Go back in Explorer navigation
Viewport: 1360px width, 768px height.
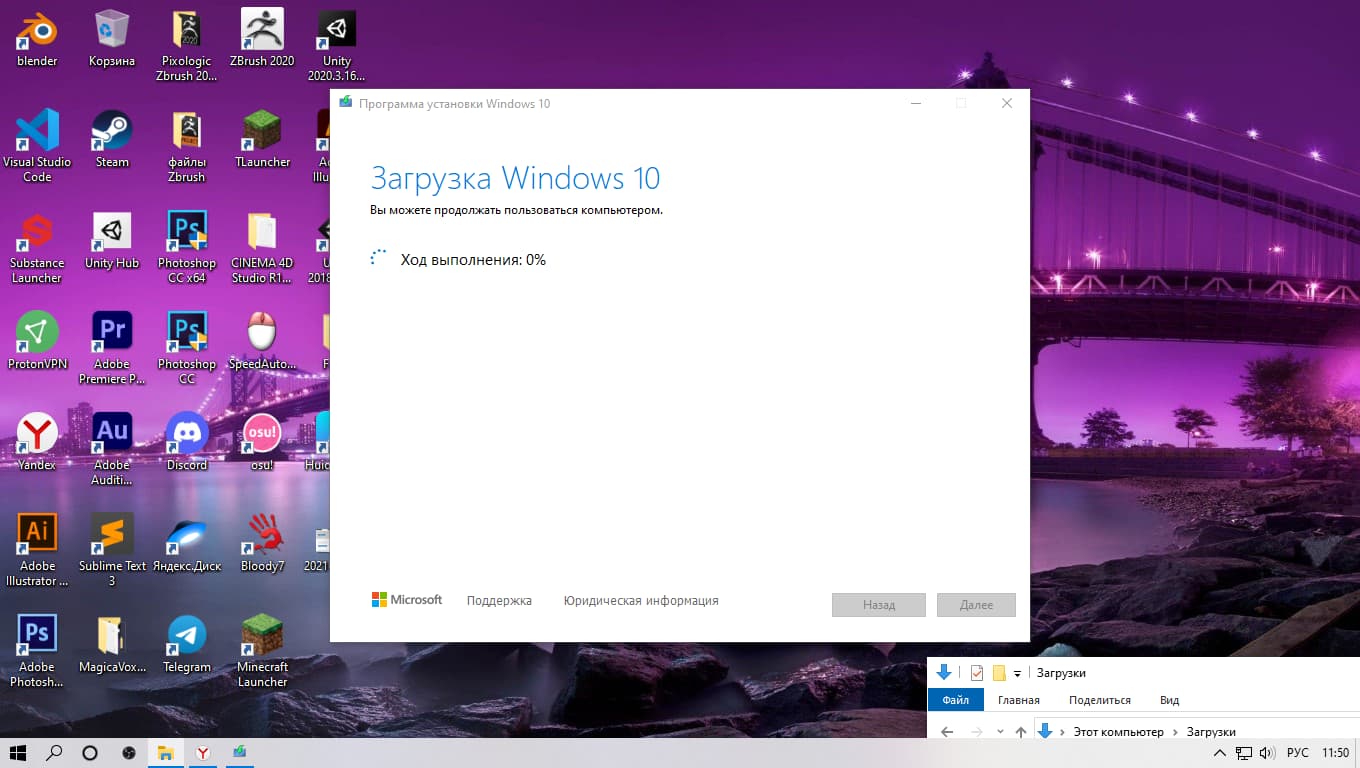(946, 732)
